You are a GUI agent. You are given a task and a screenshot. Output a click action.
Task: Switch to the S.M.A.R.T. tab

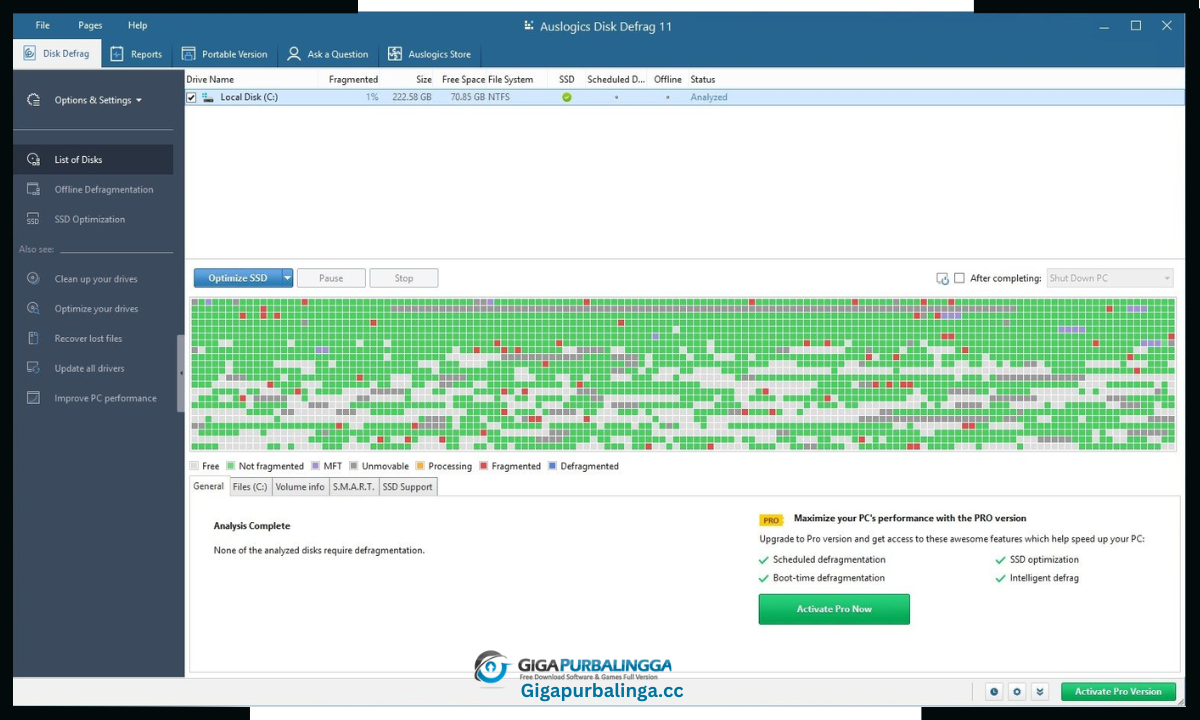(354, 487)
